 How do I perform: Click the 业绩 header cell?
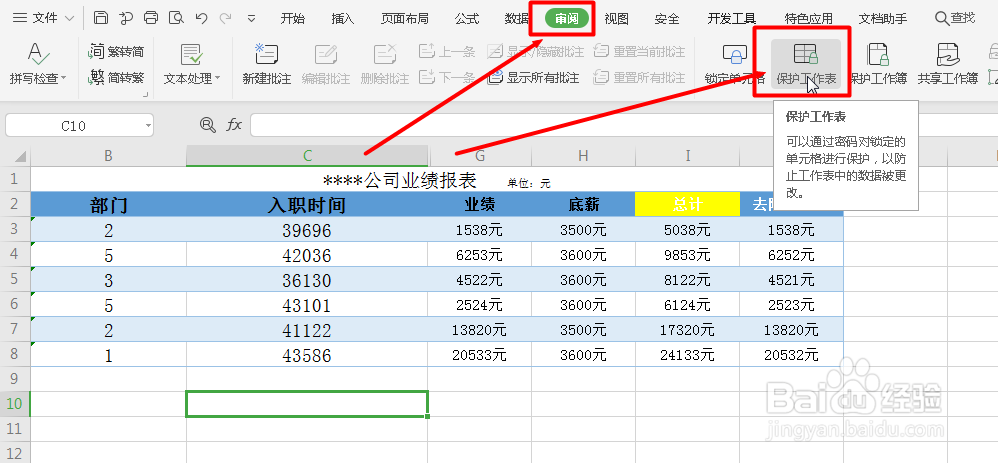coord(480,204)
